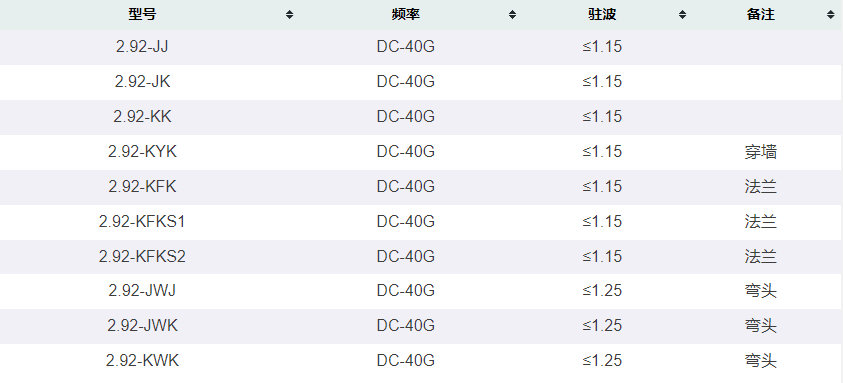Select the 2.92-KWK row model
Viewport: 843px width, 383px height.
tap(142, 361)
